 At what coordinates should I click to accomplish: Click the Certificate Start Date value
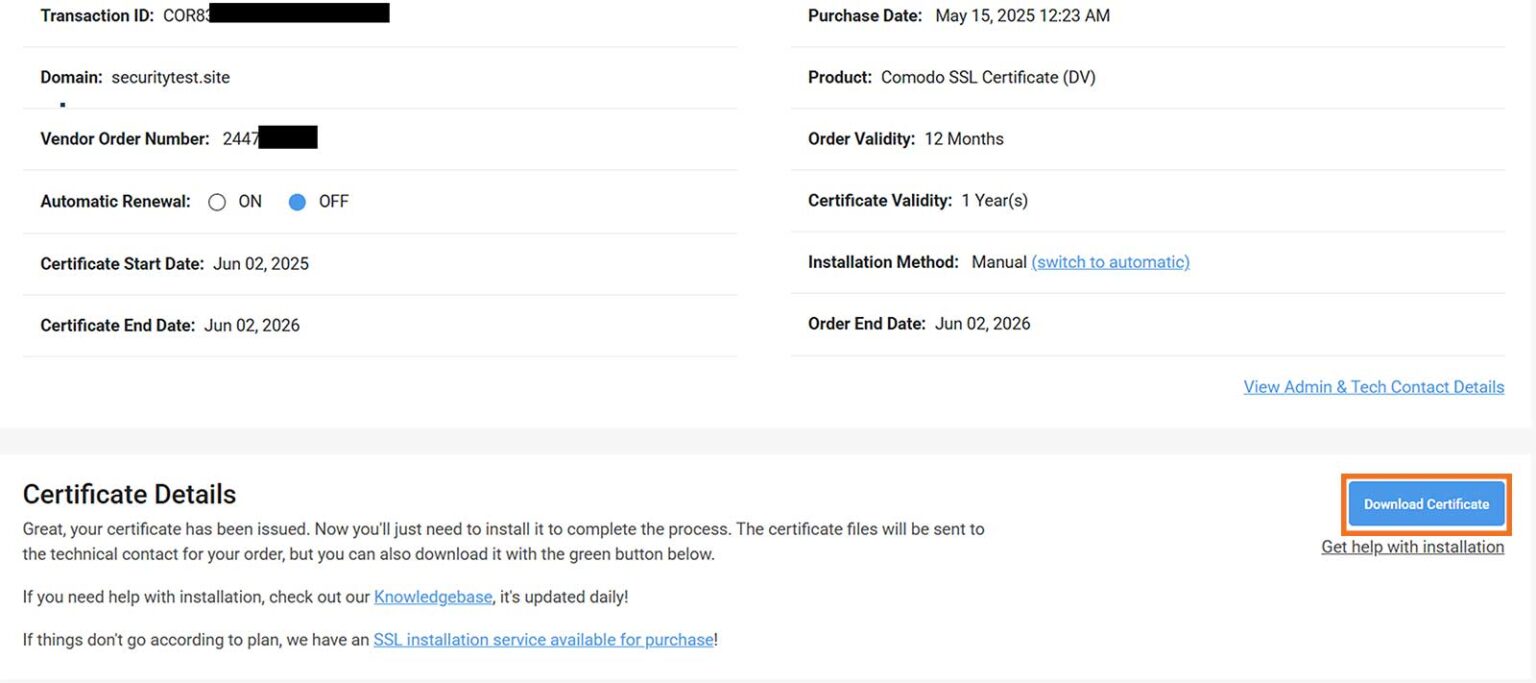[x=261, y=264]
